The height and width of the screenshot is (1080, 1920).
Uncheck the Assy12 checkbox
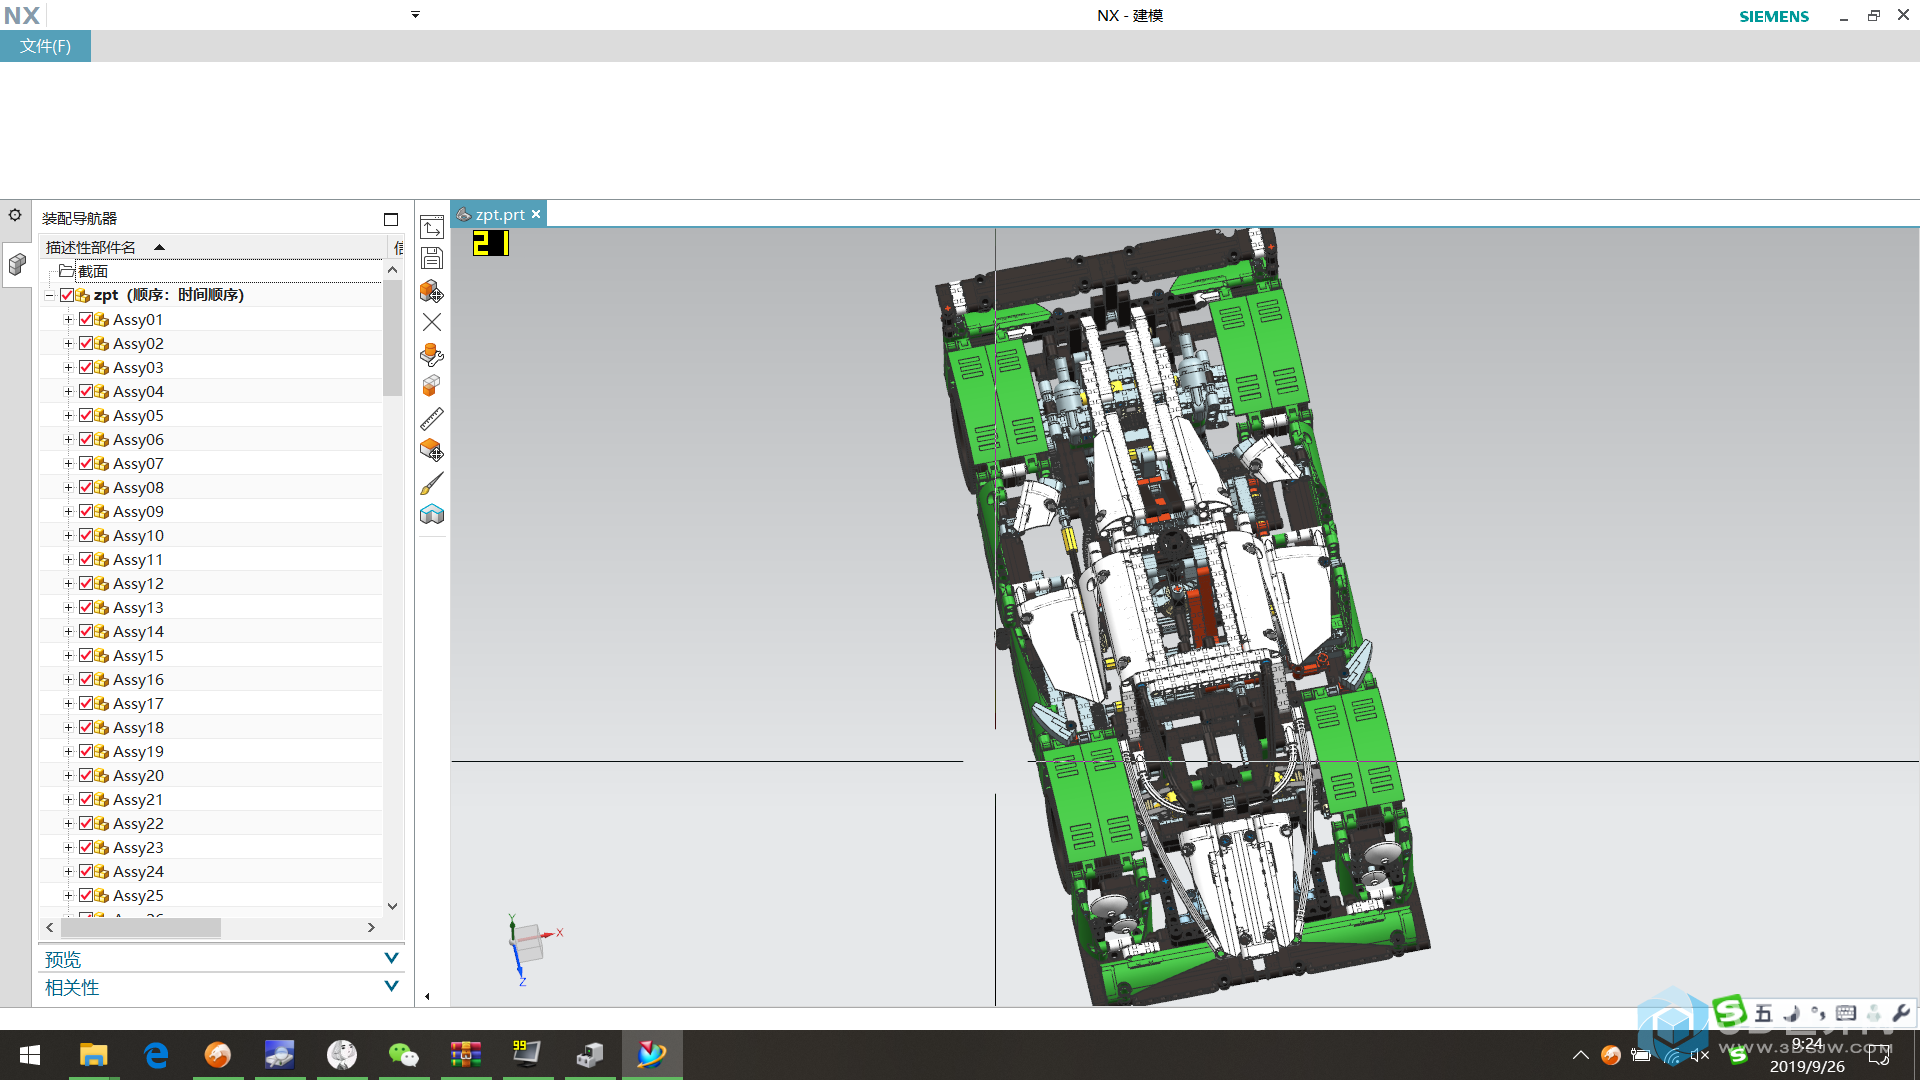click(x=86, y=583)
